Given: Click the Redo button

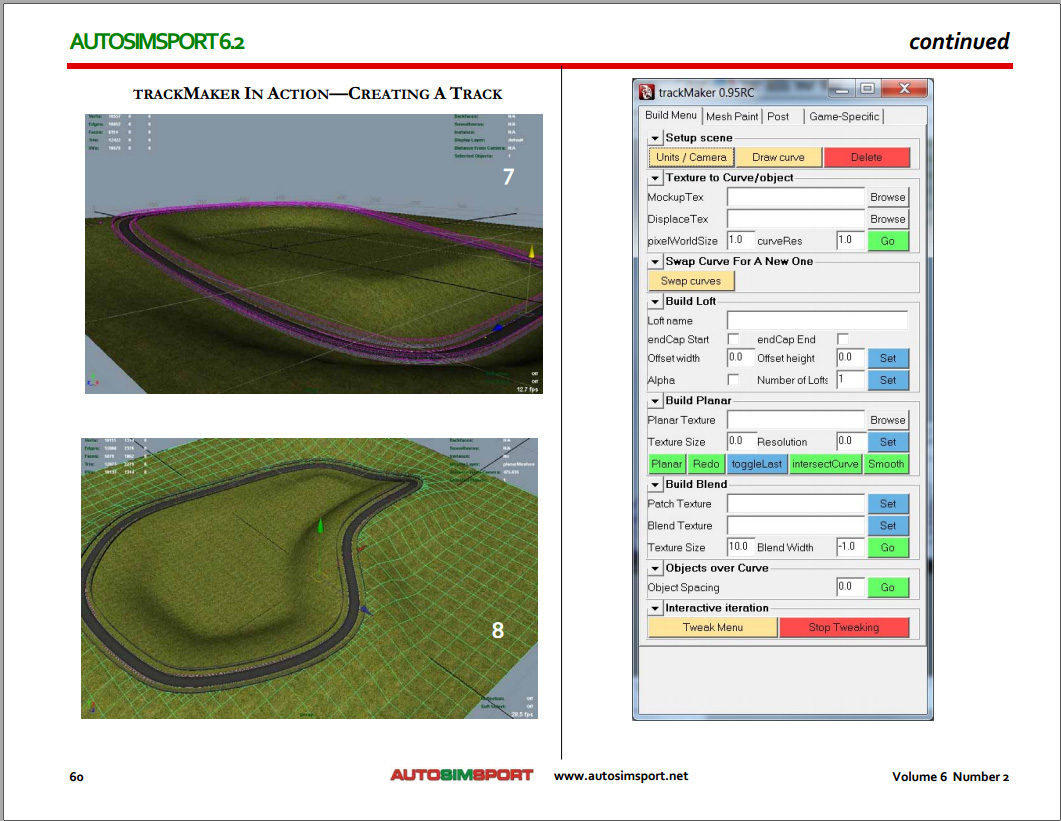Looking at the screenshot, I should click(x=706, y=464).
